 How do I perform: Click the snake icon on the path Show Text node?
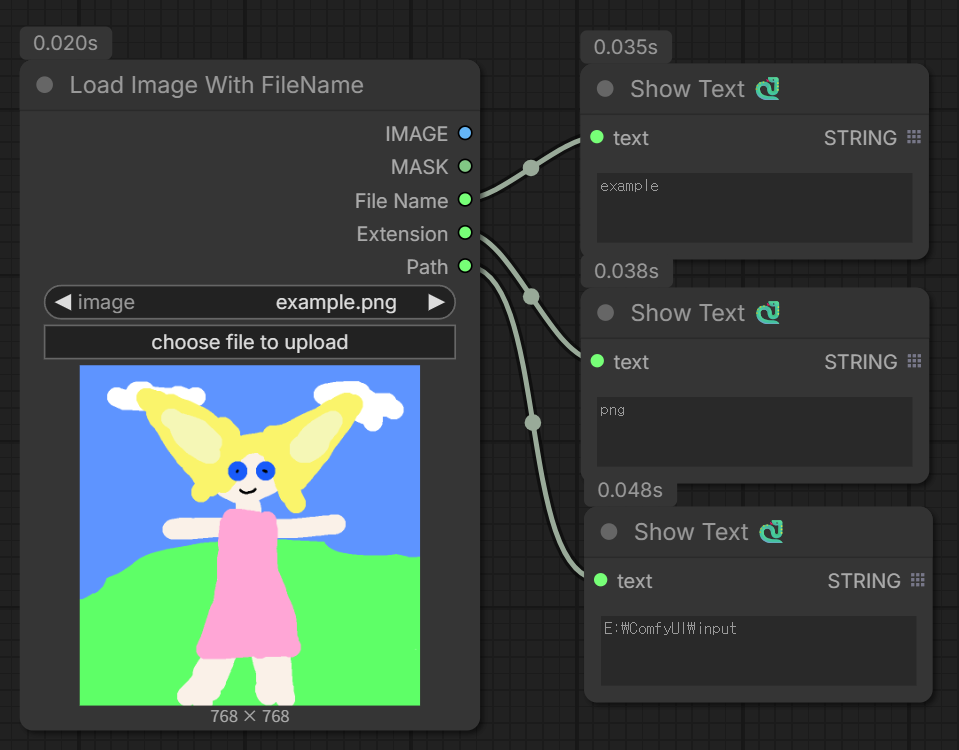coord(771,532)
